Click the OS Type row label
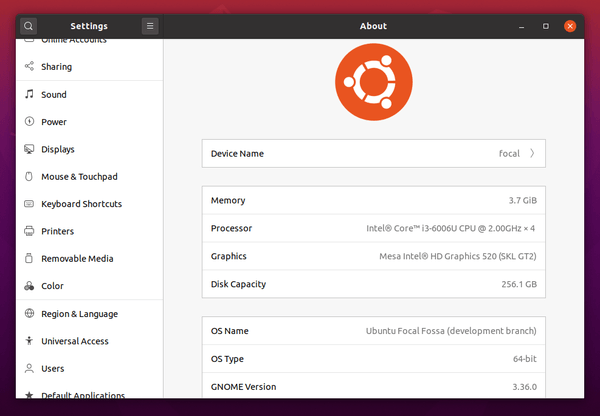 227,359
